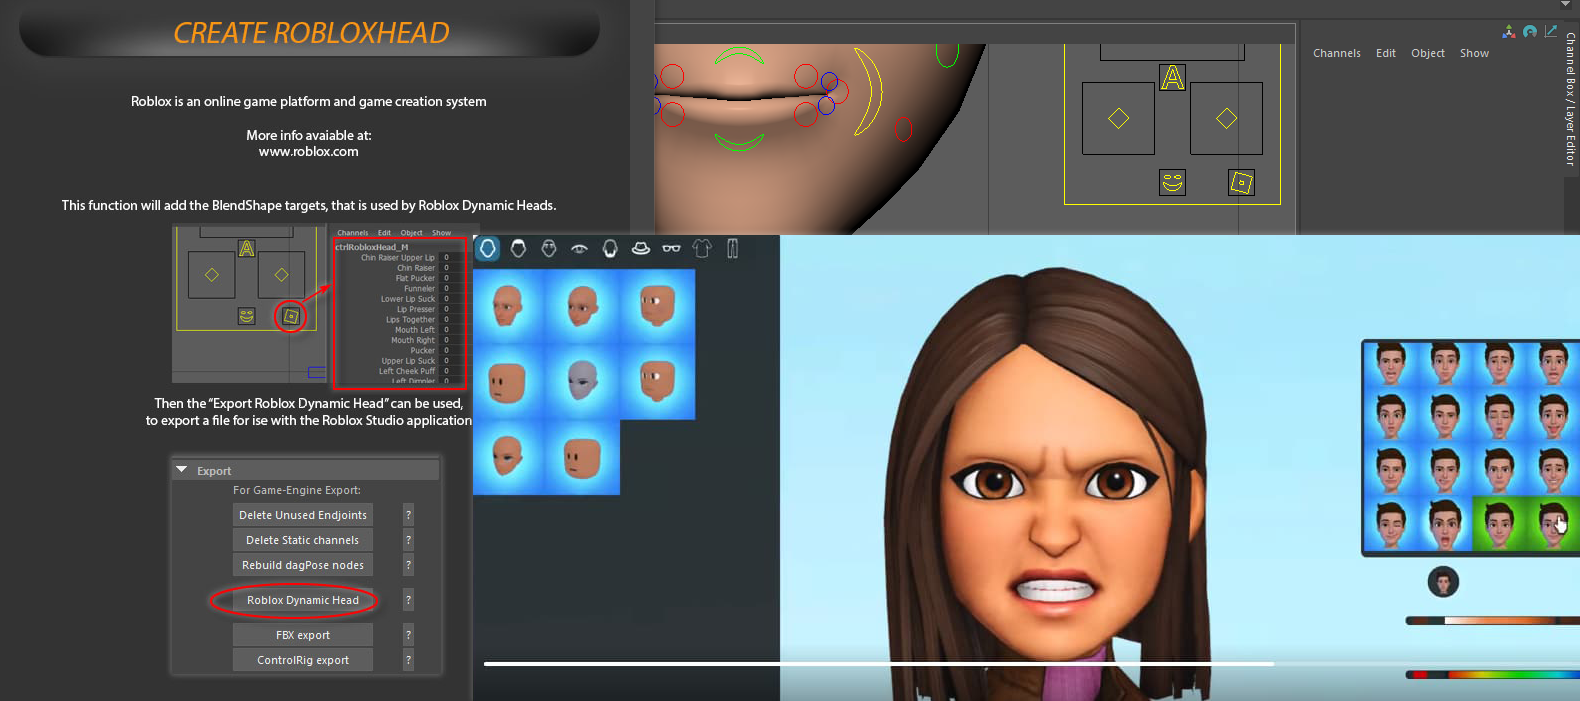Select the grey head thumbnail

point(583,381)
